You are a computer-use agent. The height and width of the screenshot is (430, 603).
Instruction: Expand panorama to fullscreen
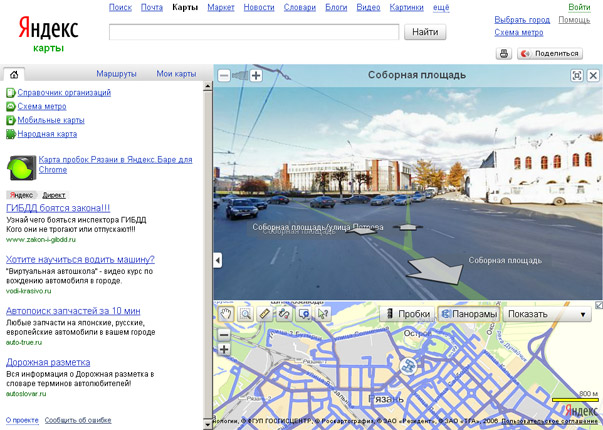pos(577,75)
